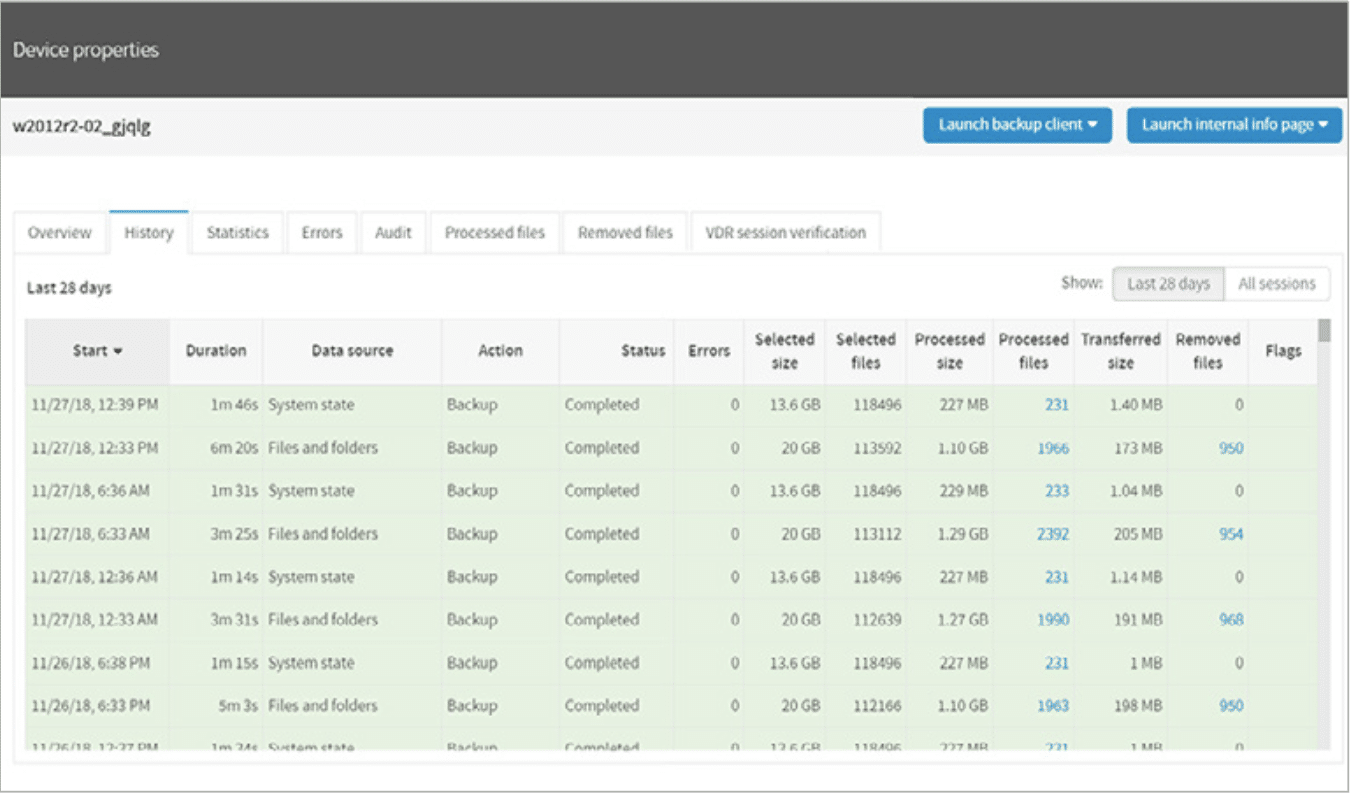Viewport: 1358px width, 802px height.
Task: Switch to the Removed files tab
Action: click(x=624, y=233)
